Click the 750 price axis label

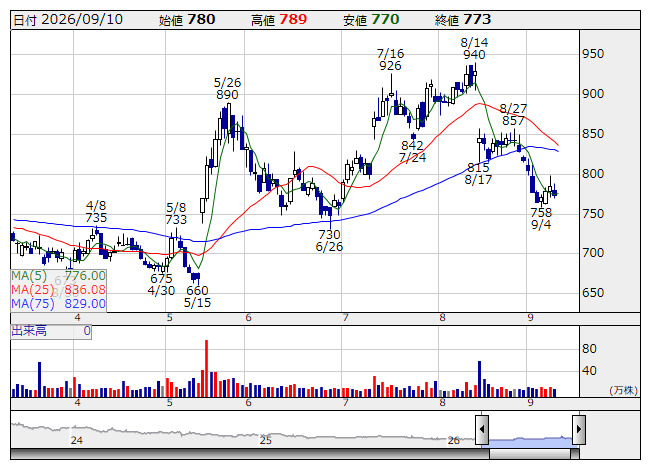(593, 214)
